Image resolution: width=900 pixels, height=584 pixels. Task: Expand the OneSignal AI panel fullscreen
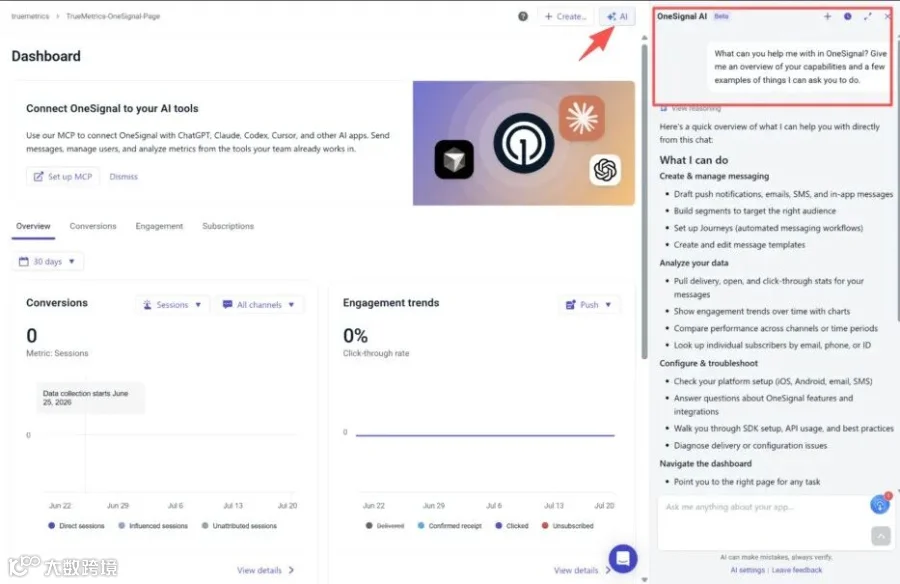point(867,16)
